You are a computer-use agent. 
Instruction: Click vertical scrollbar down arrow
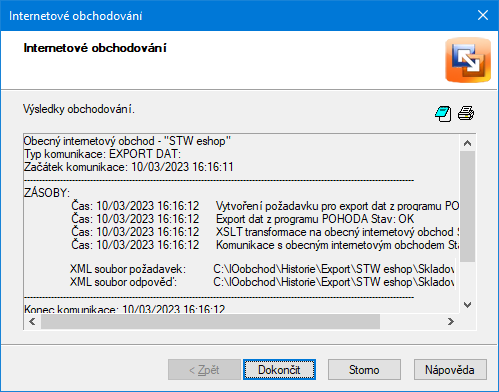click(468, 305)
